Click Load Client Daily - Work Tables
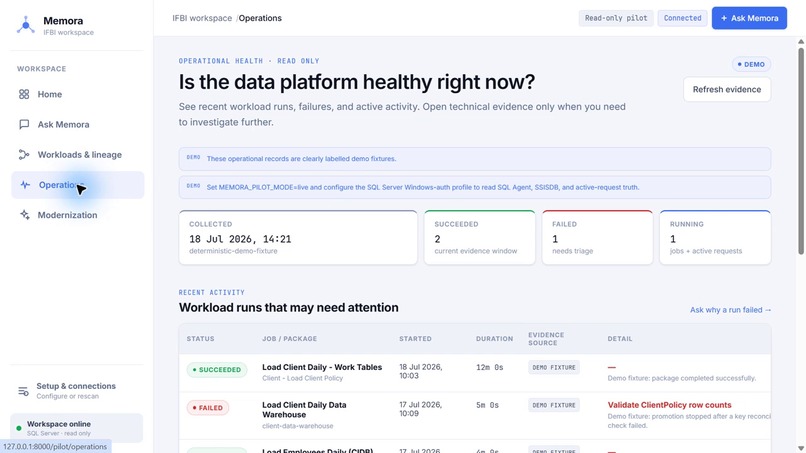The image size is (806, 453). (322, 367)
